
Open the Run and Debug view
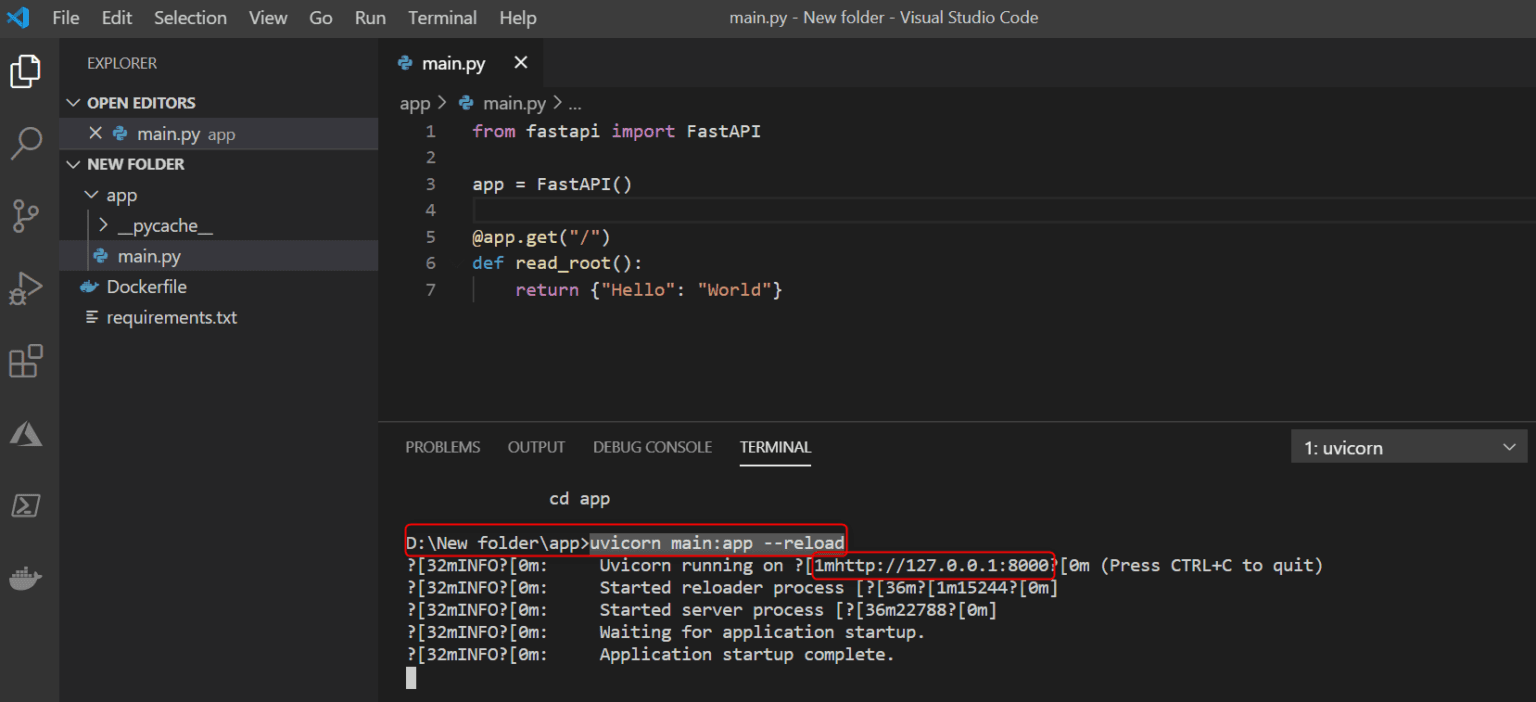click(x=25, y=288)
